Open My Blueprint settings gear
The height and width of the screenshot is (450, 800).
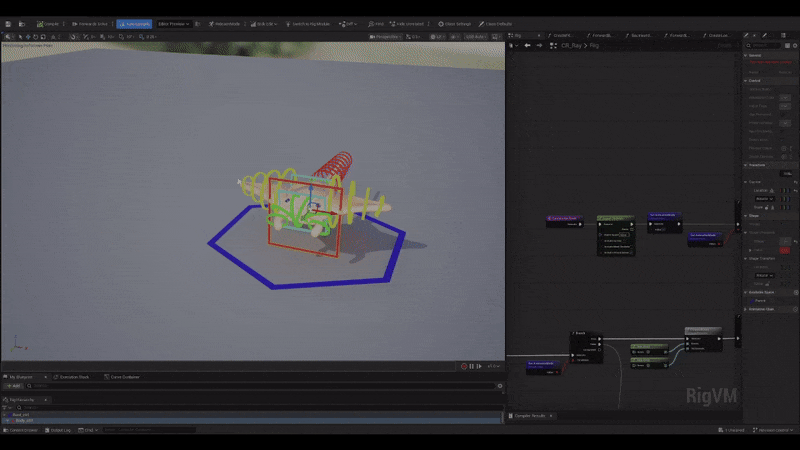500,386
